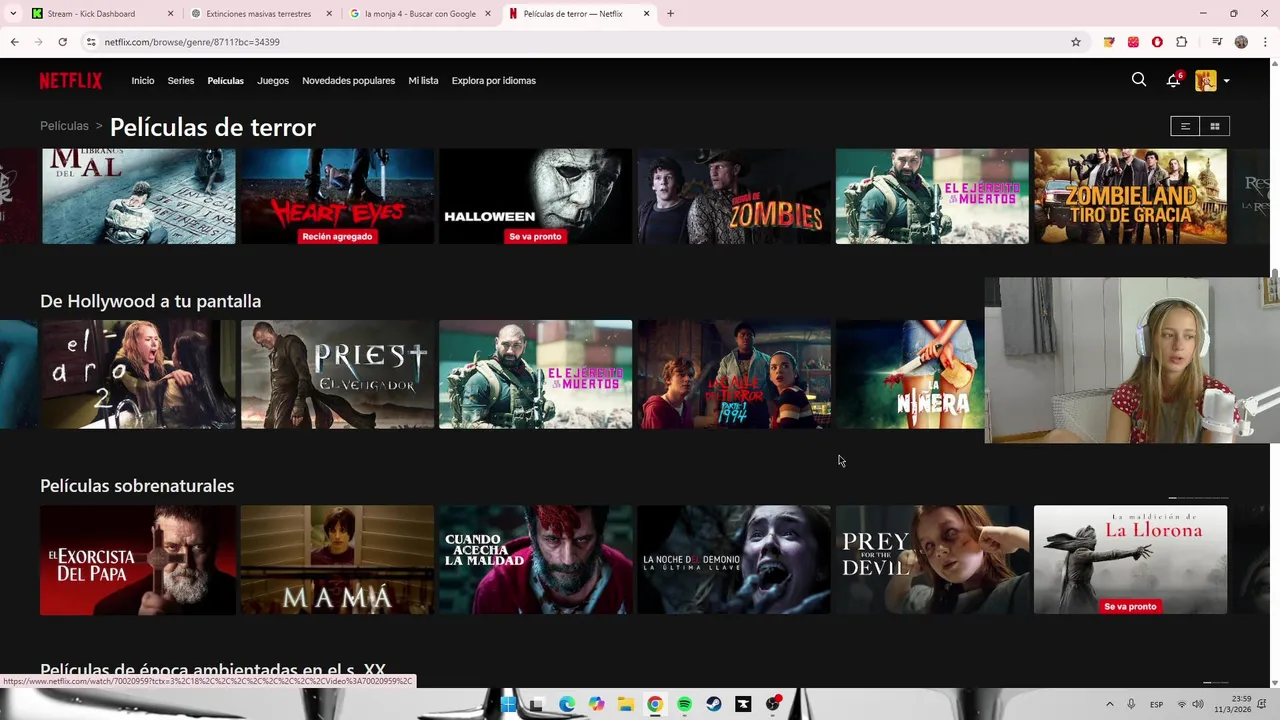The width and height of the screenshot is (1280, 720).
Task: Switch to list view layout
Action: tap(1185, 126)
